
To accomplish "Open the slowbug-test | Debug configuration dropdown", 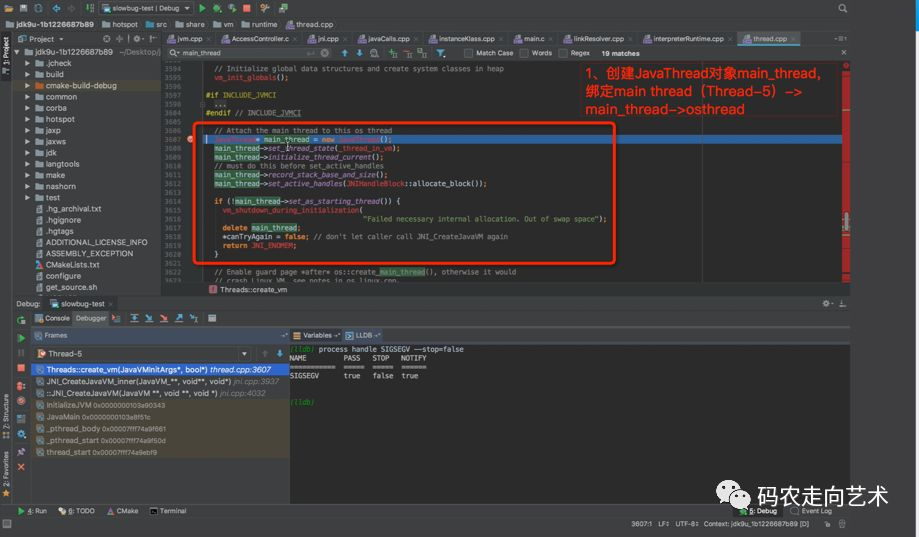I will pos(145,8).
